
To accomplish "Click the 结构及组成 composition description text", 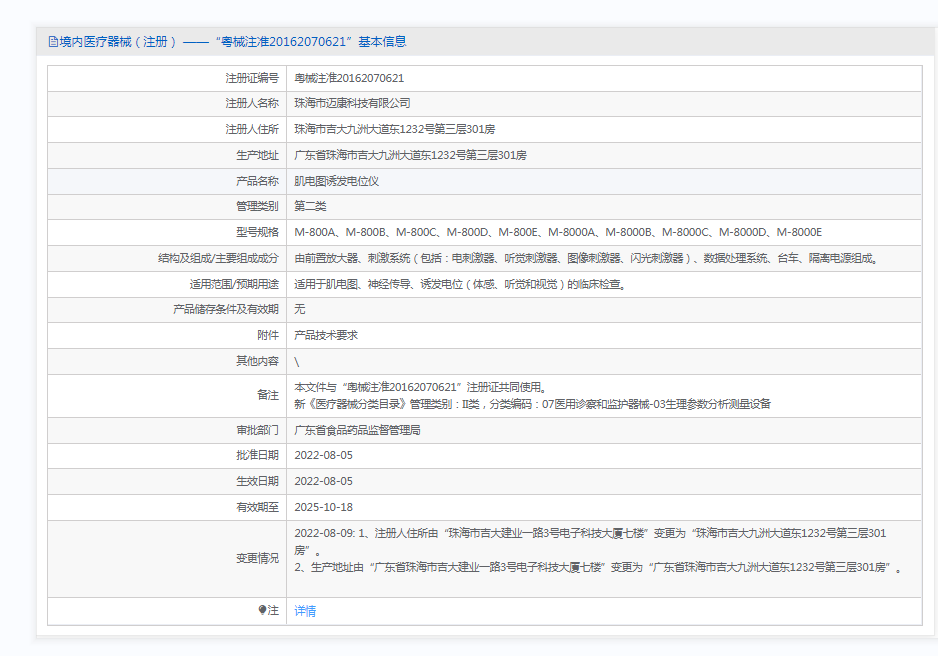I will (x=586, y=258).
